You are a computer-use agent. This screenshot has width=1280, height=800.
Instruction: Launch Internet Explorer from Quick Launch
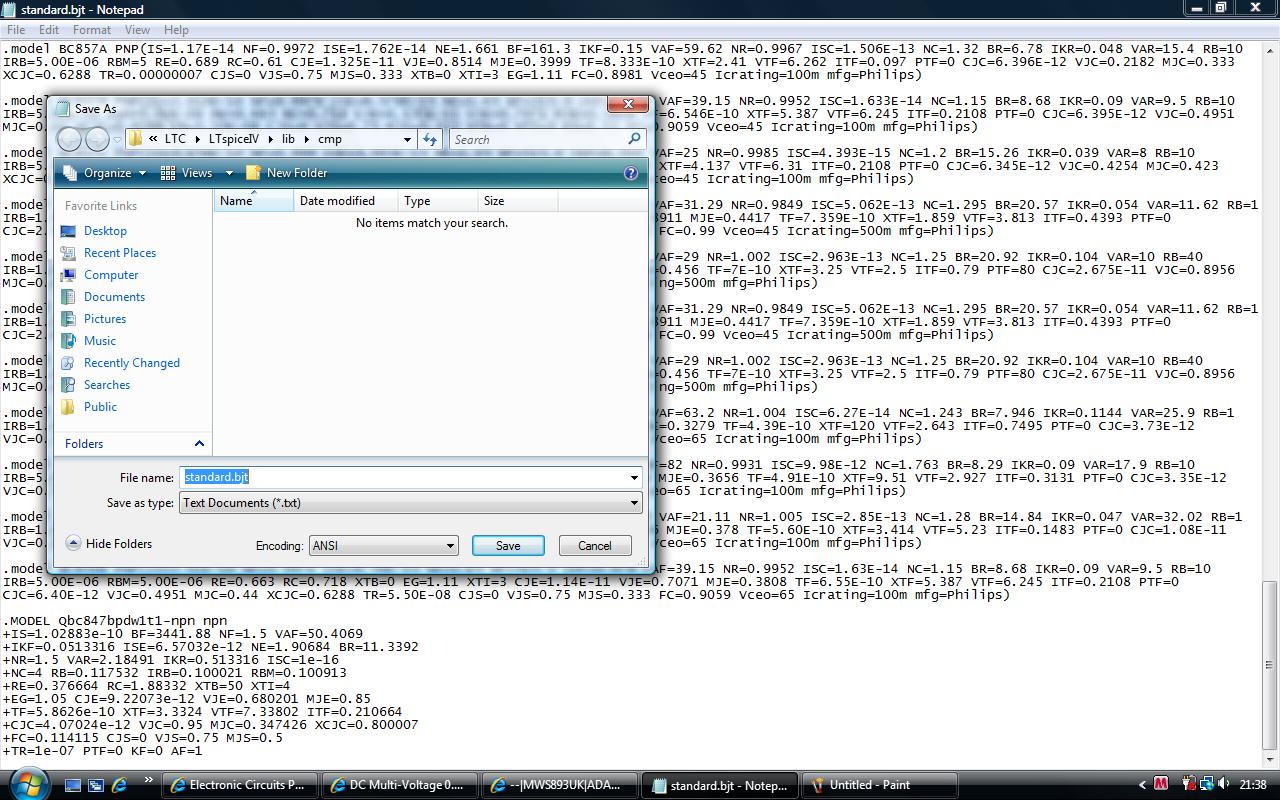point(119,785)
